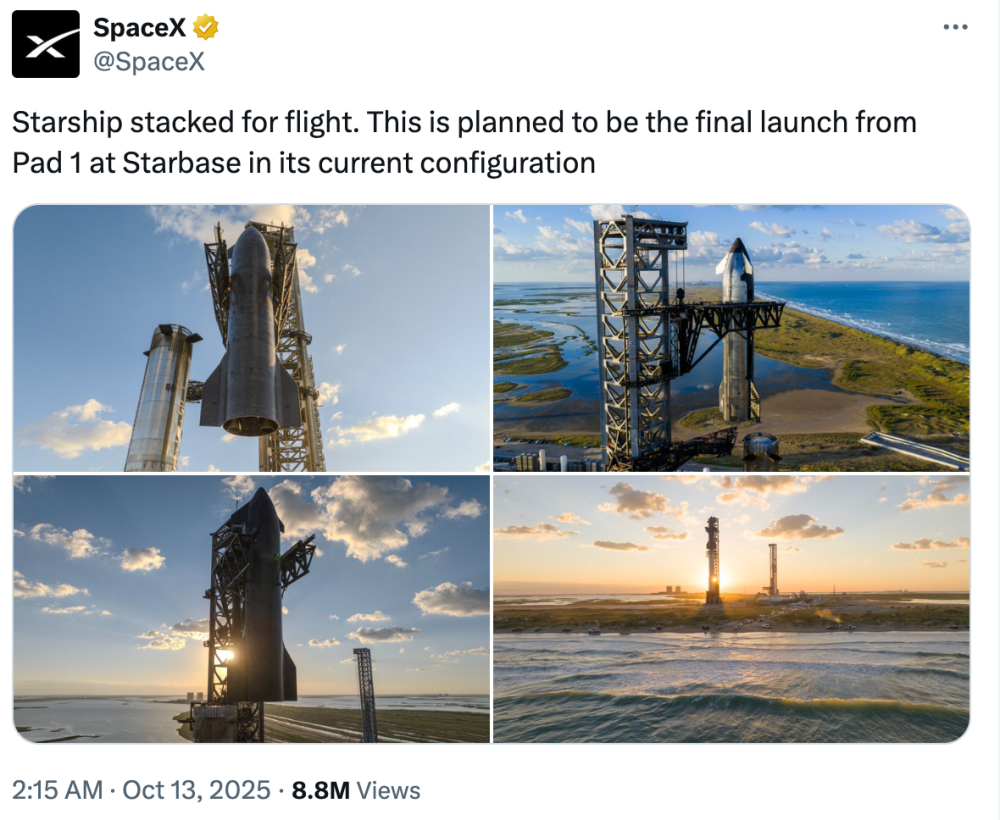This screenshot has height=820, width=1000.
Task: Open the bottom-left silhouetted Starship photo
Action: 251,609
